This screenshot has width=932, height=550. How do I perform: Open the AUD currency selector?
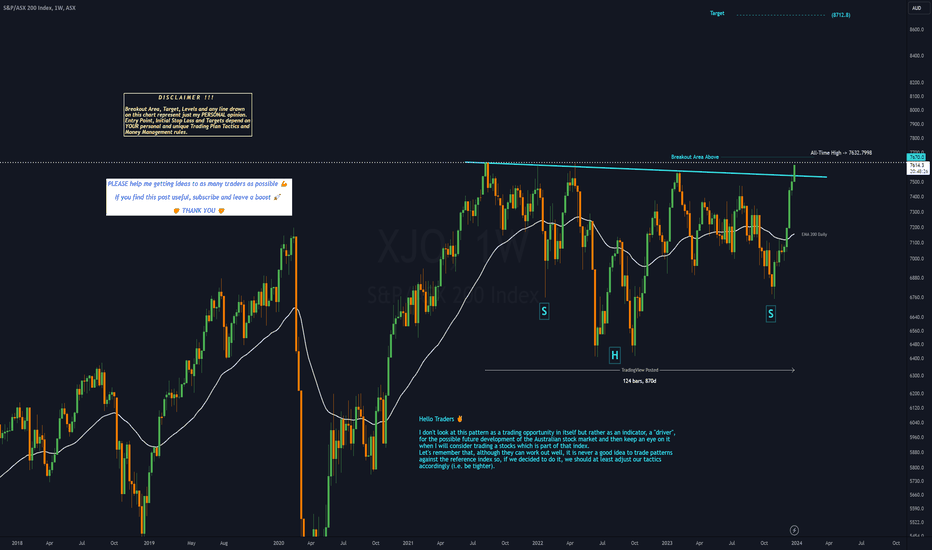tap(916, 8)
